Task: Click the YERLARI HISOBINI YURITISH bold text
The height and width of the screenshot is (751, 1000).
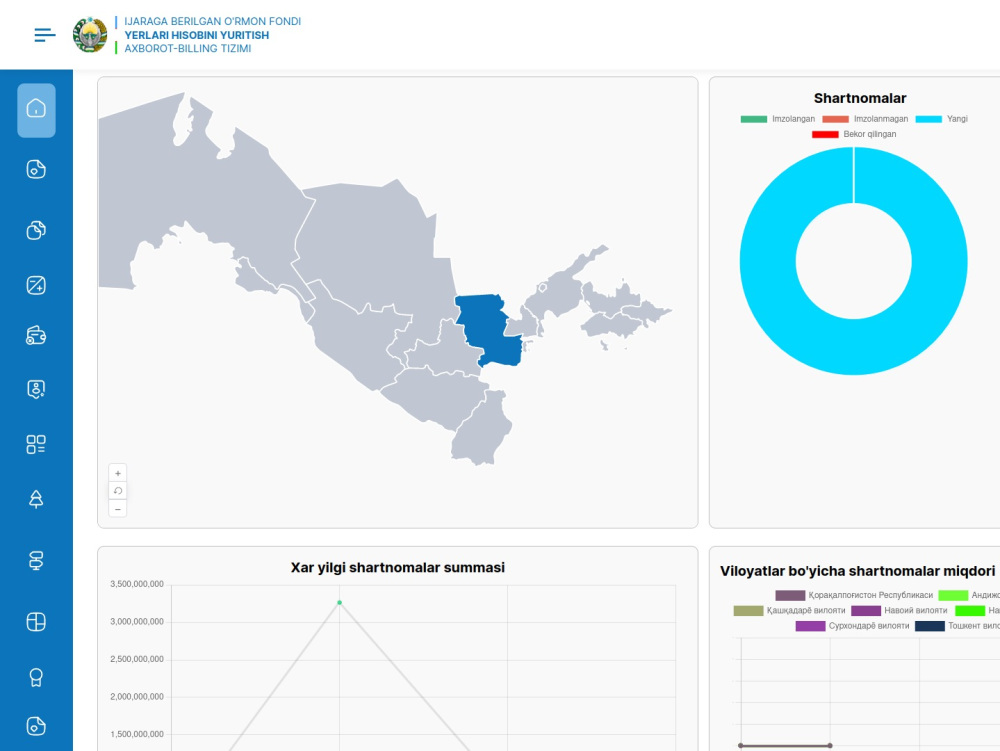Action: pos(196,35)
